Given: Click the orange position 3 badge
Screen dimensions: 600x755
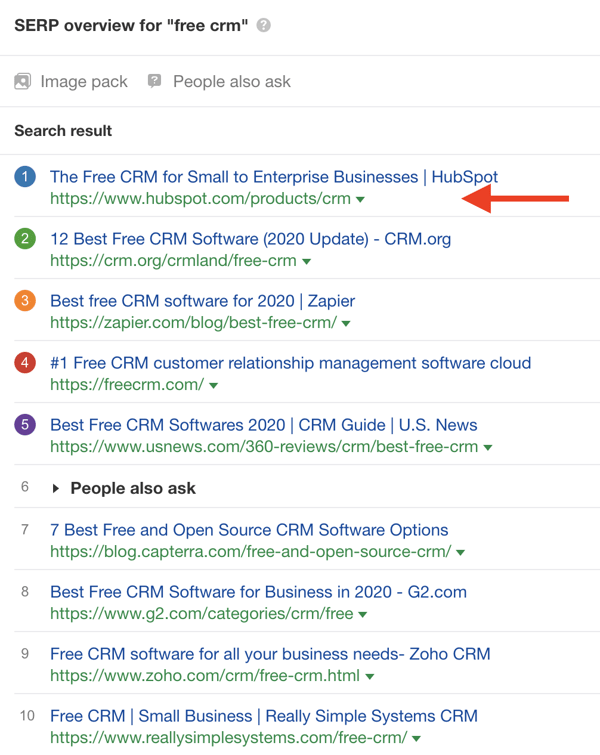Looking at the screenshot, I should [x=26, y=301].
